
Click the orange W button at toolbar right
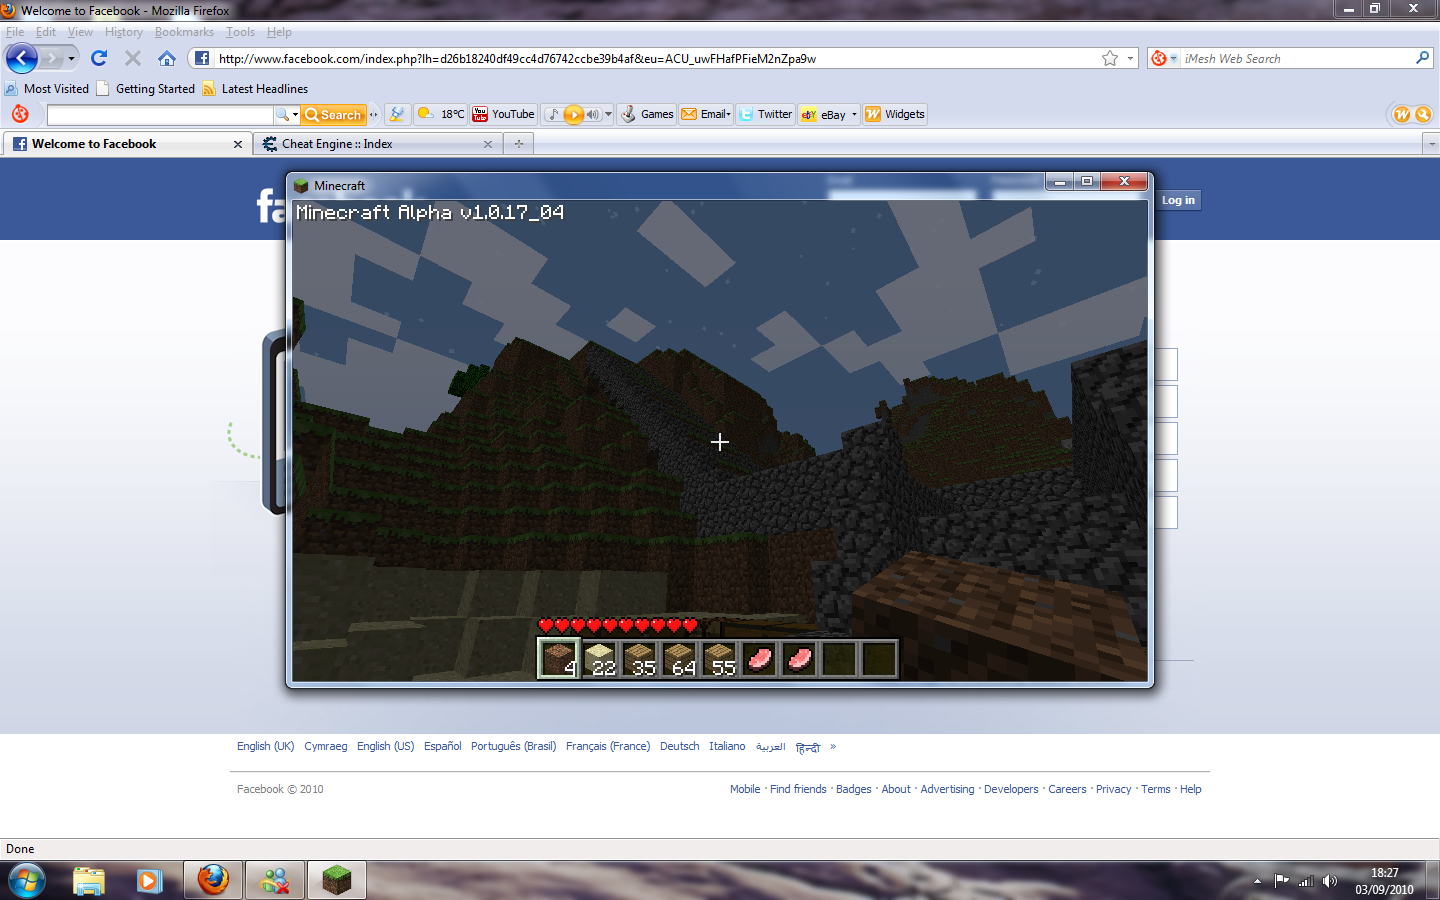pyautogui.click(x=1402, y=114)
